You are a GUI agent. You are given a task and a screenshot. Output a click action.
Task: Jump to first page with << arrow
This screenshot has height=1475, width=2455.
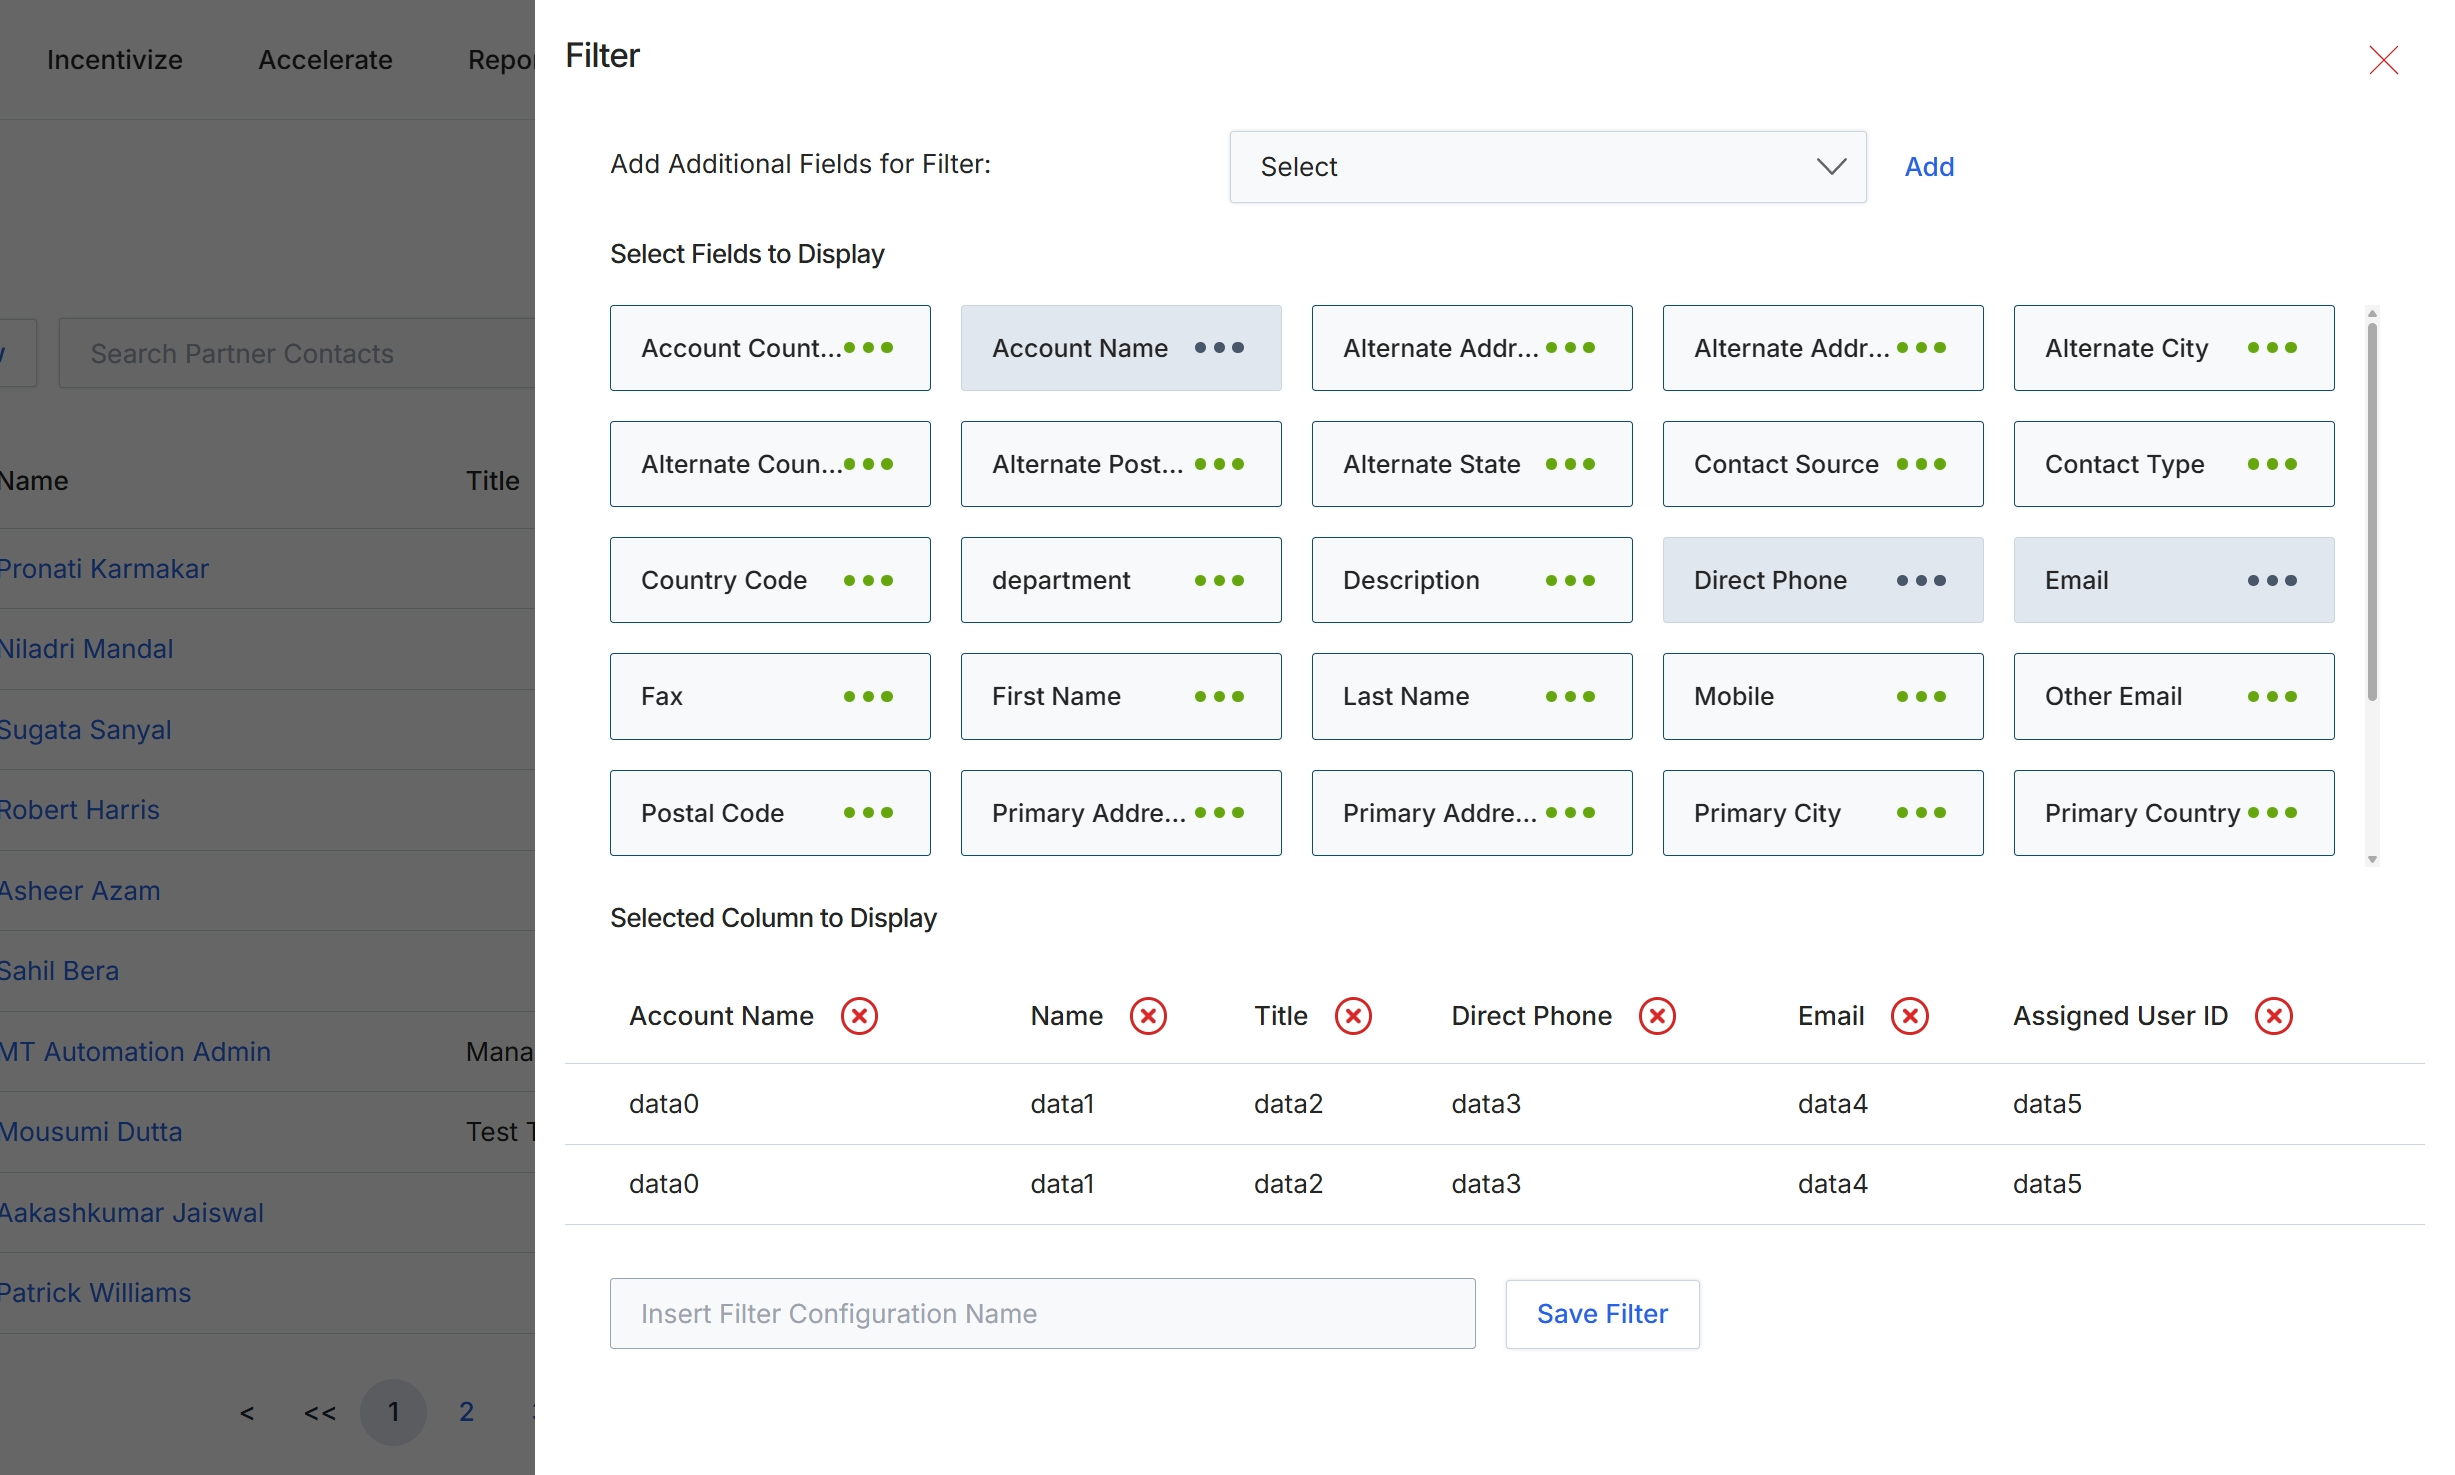coord(320,1413)
